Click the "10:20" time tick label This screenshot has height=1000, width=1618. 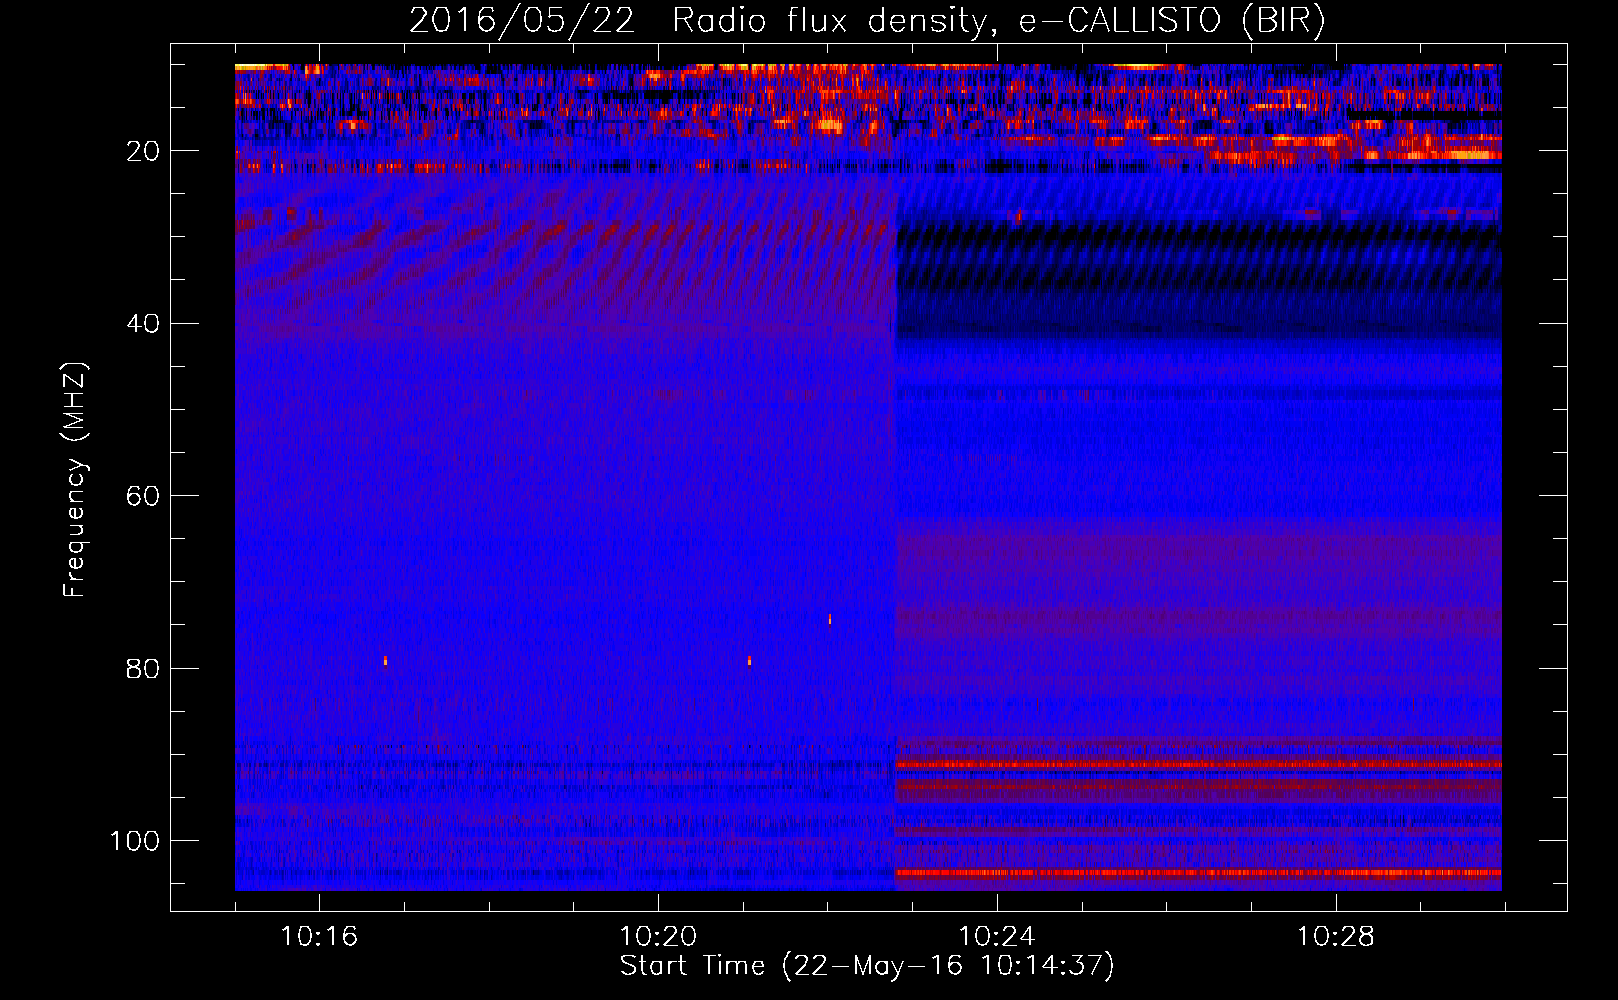[658, 937]
